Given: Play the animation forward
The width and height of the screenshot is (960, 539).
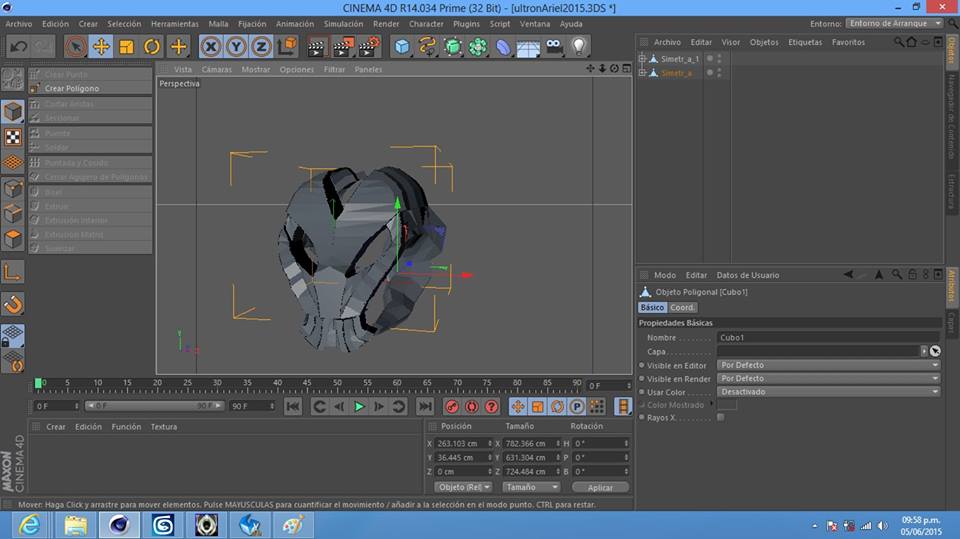Looking at the screenshot, I should point(359,406).
